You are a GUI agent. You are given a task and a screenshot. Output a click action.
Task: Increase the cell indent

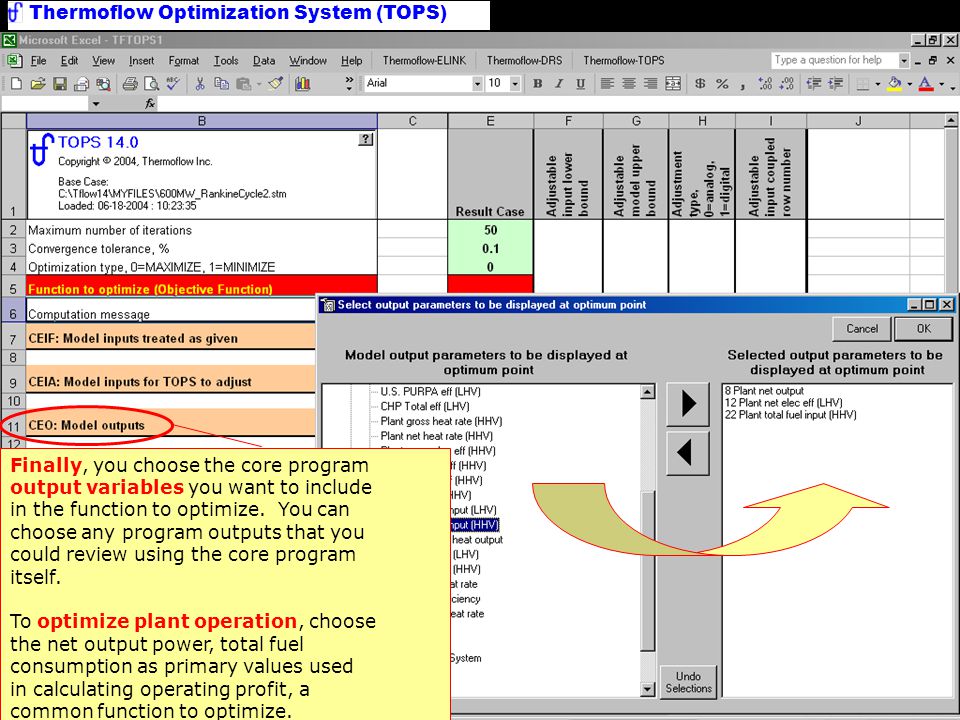coord(836,84)
